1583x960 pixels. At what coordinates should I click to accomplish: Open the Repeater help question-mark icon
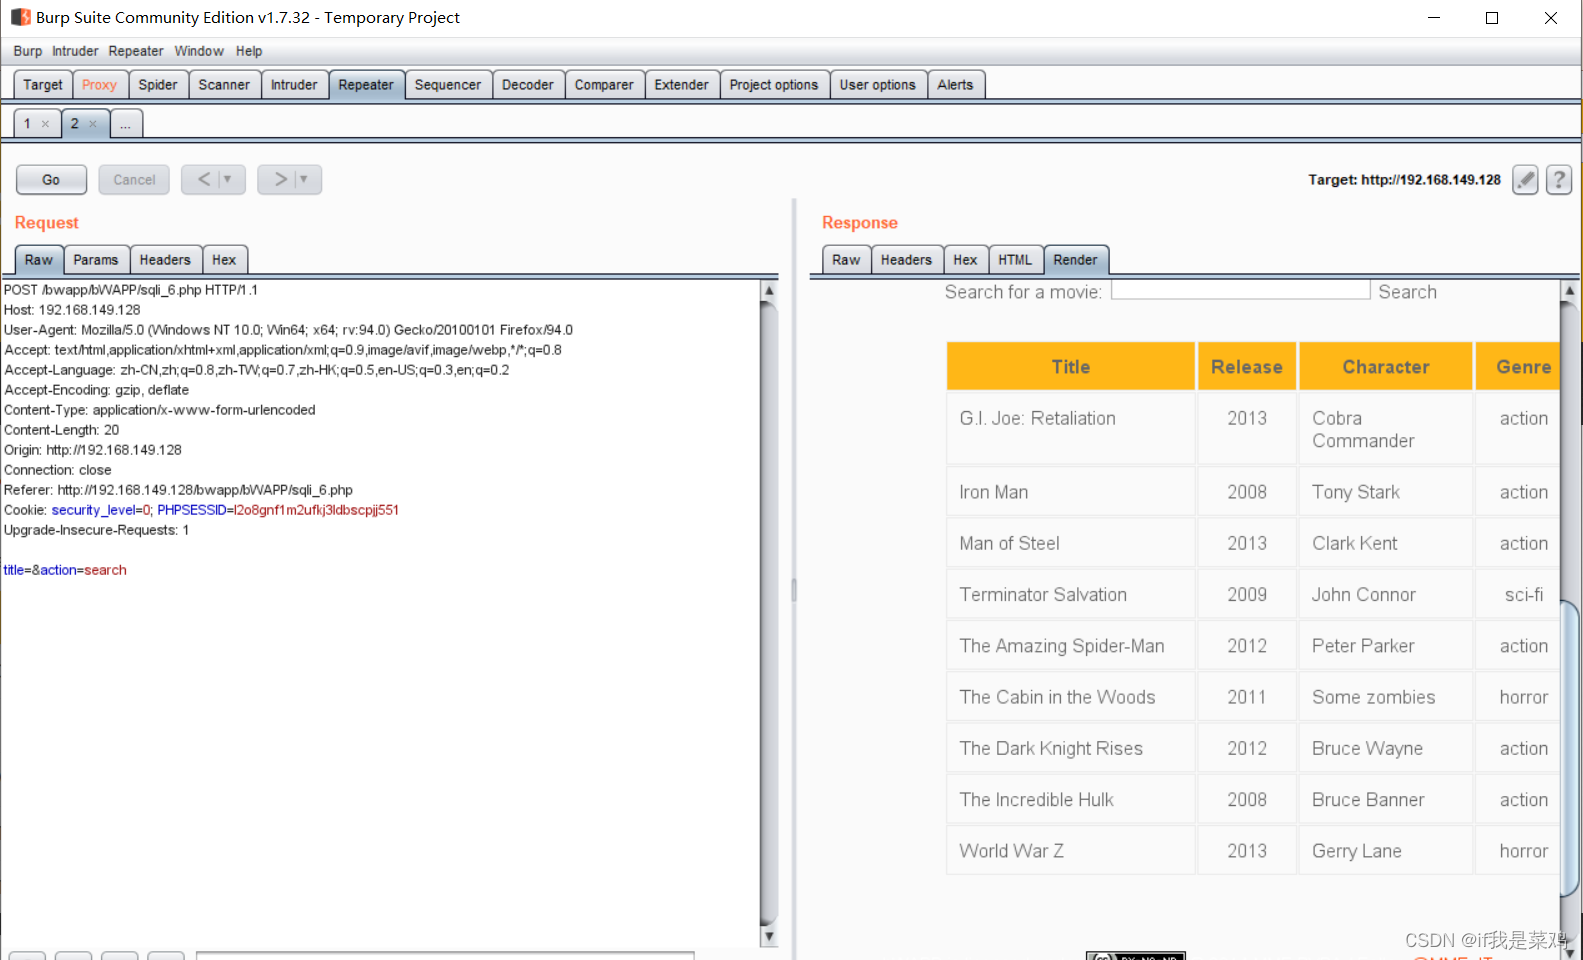1559,180
